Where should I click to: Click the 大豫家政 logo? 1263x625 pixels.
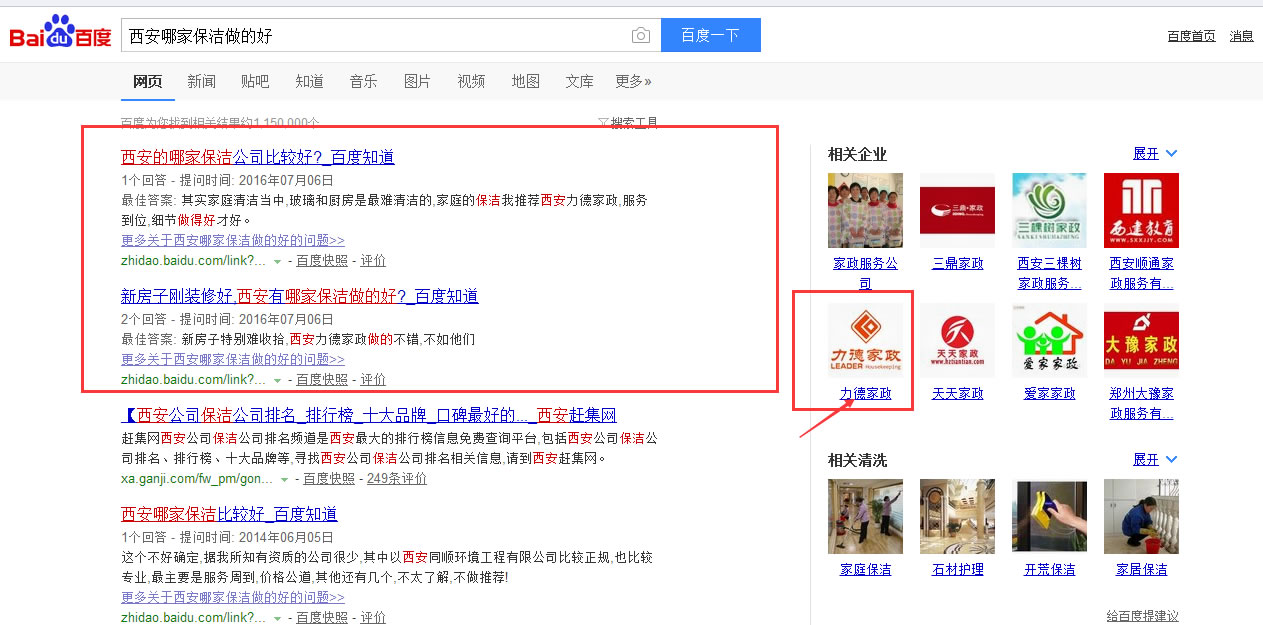pos(1141,340)
